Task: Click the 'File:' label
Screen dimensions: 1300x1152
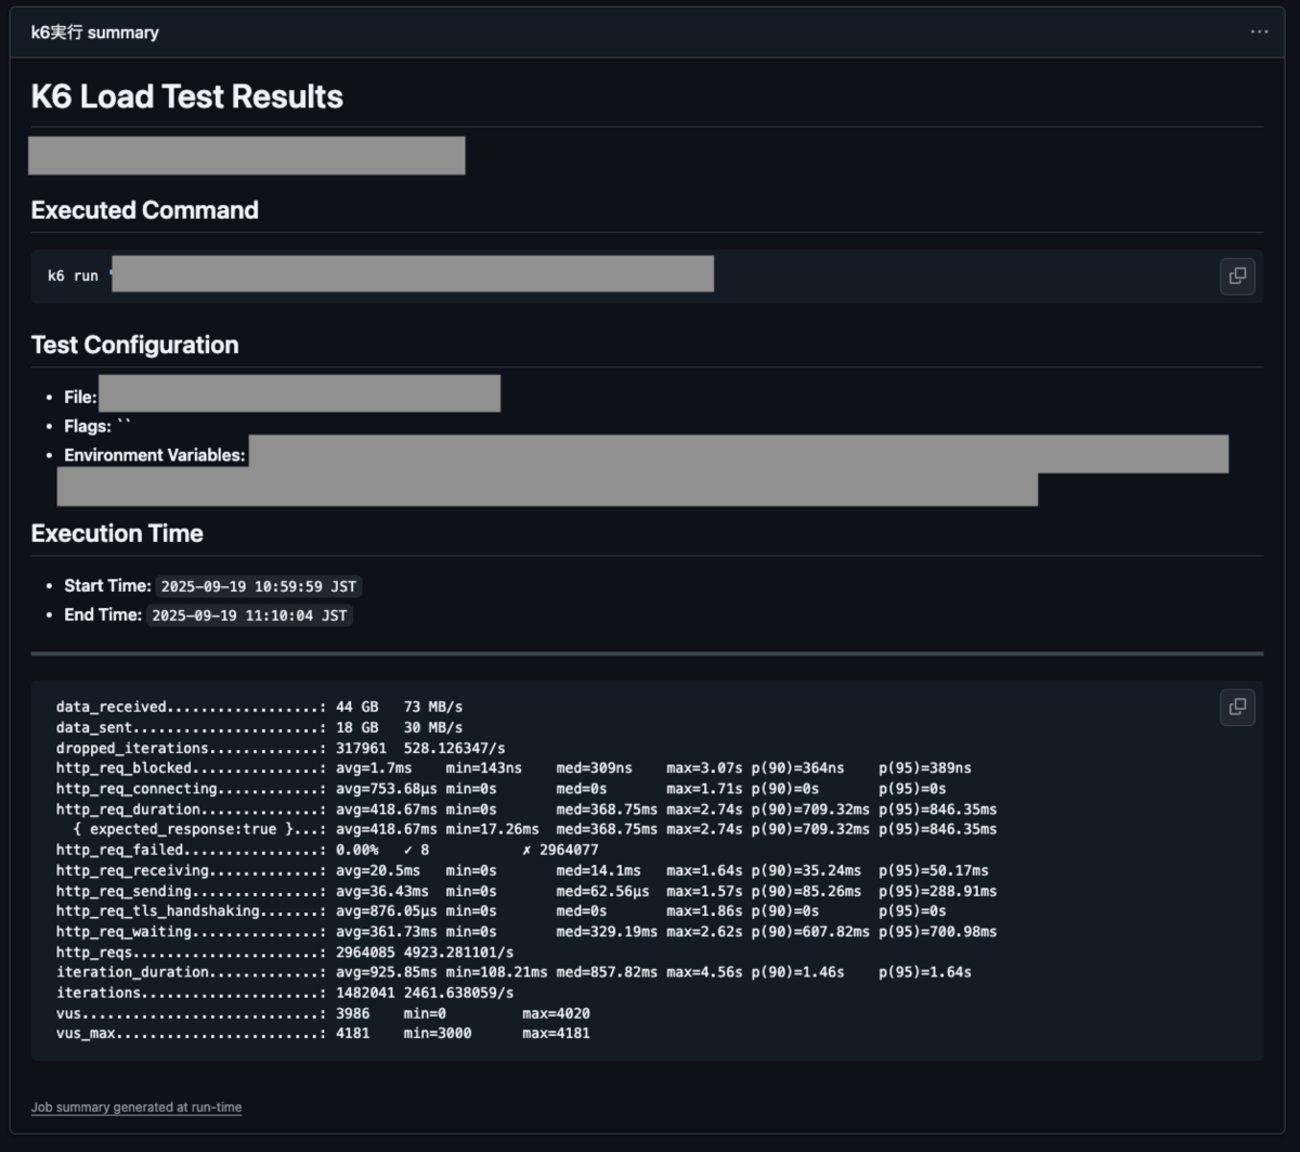Action: (x=81, y=397)
